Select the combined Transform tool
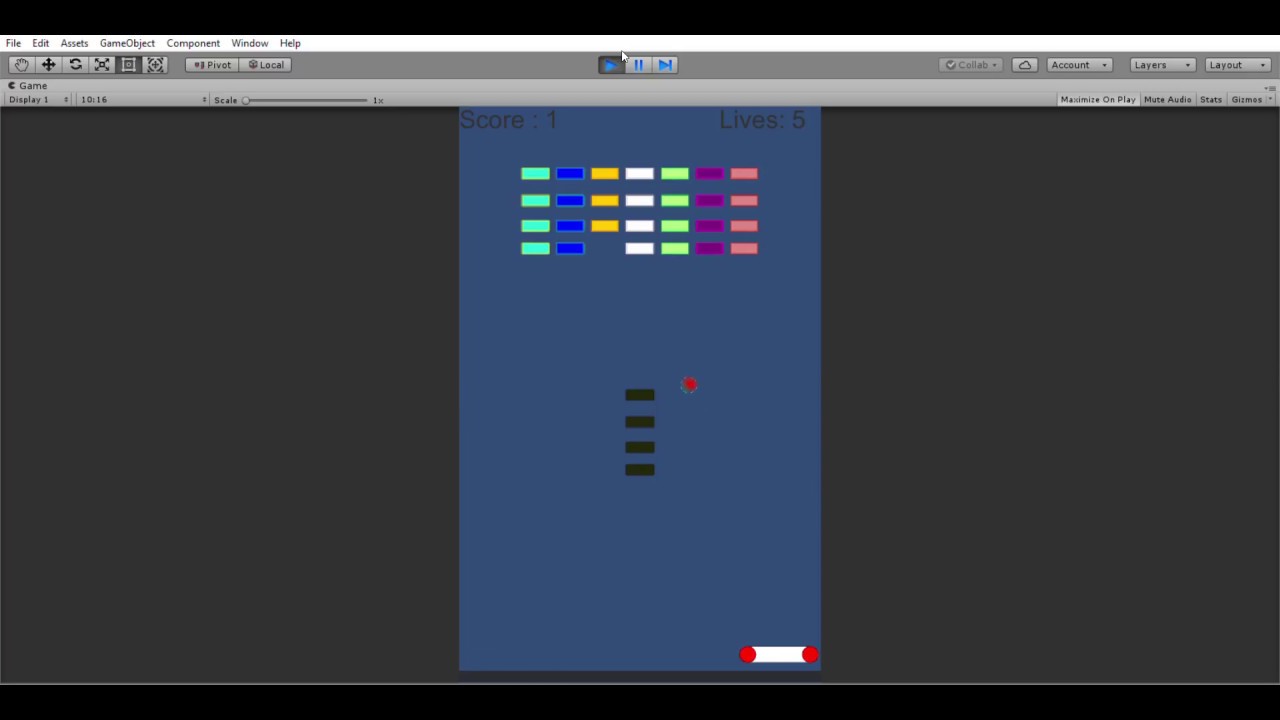 (156, 65)
